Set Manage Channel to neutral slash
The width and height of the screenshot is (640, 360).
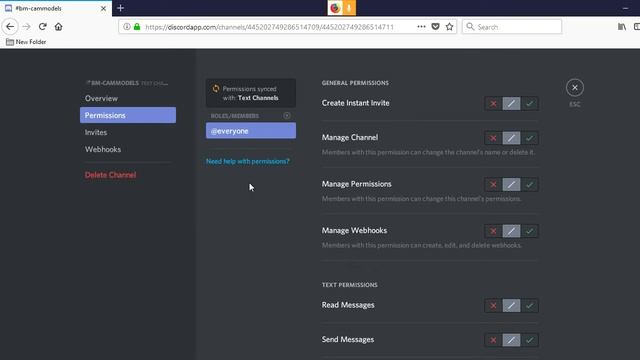pos(511,138)
